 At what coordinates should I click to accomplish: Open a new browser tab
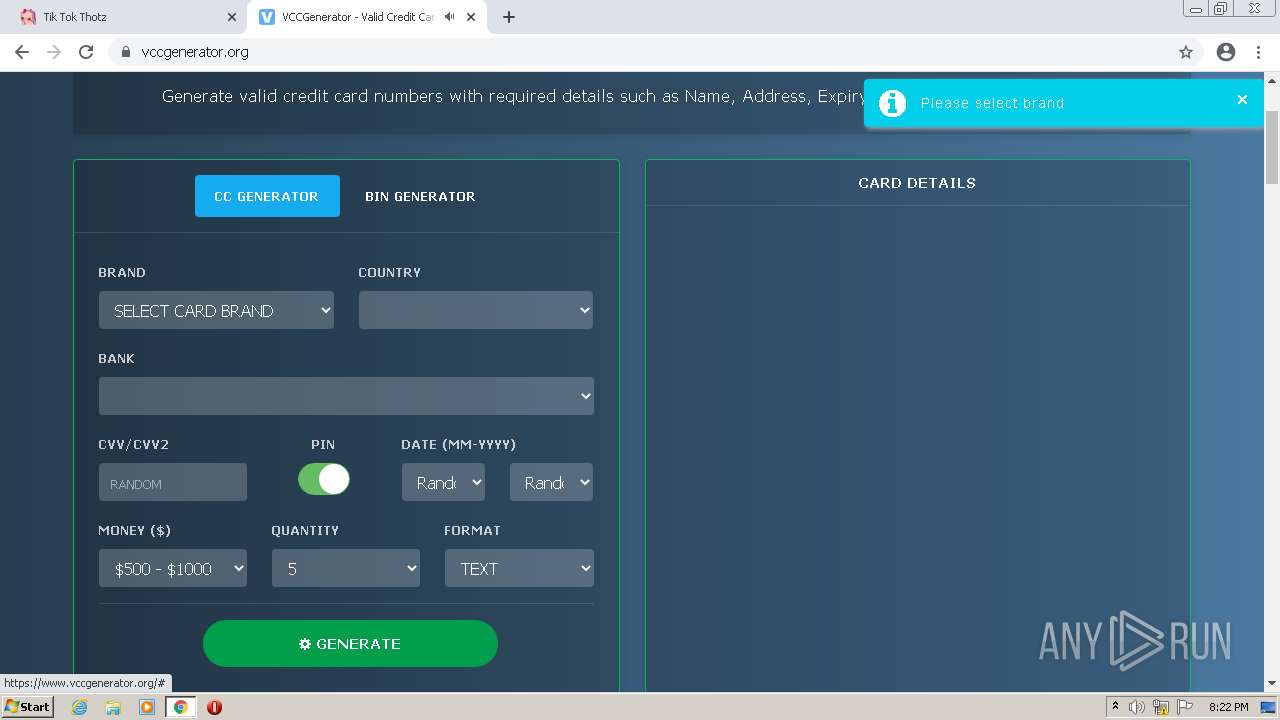(509, 17)
